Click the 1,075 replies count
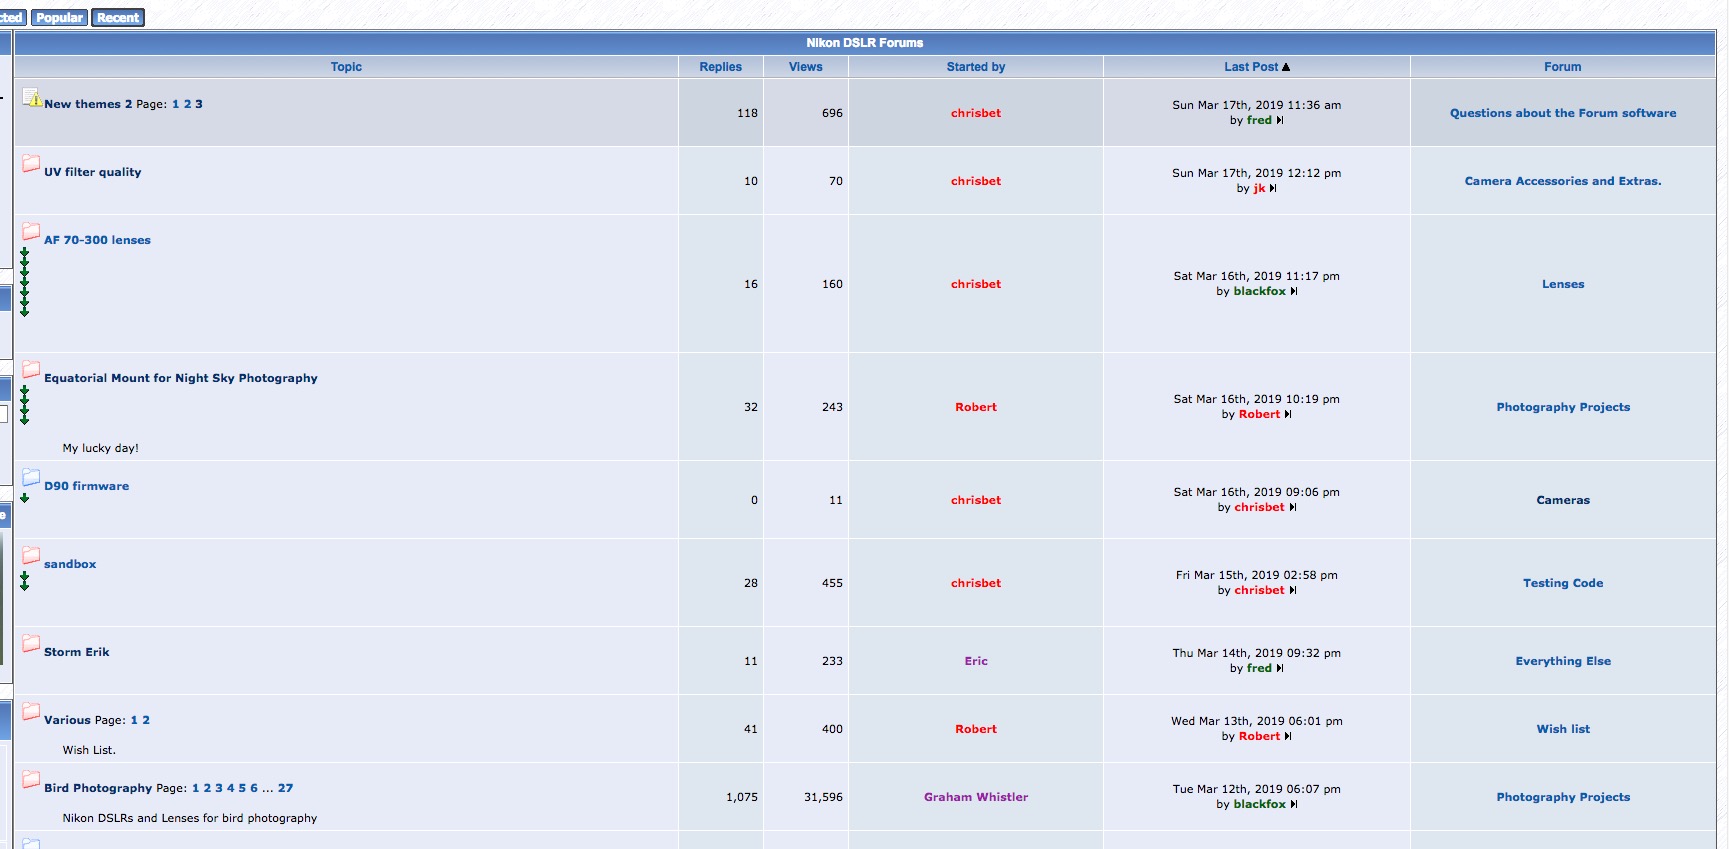1729x849 pixels. click(x=742, y=797)
